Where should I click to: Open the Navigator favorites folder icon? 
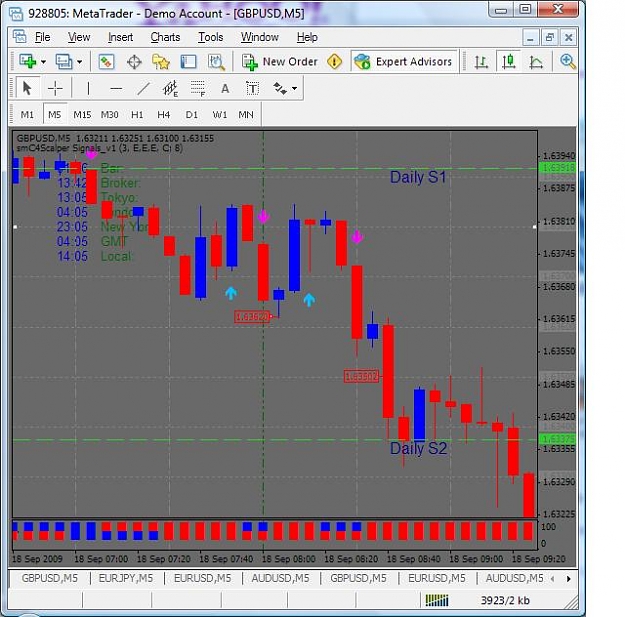[x=161, y=62]
